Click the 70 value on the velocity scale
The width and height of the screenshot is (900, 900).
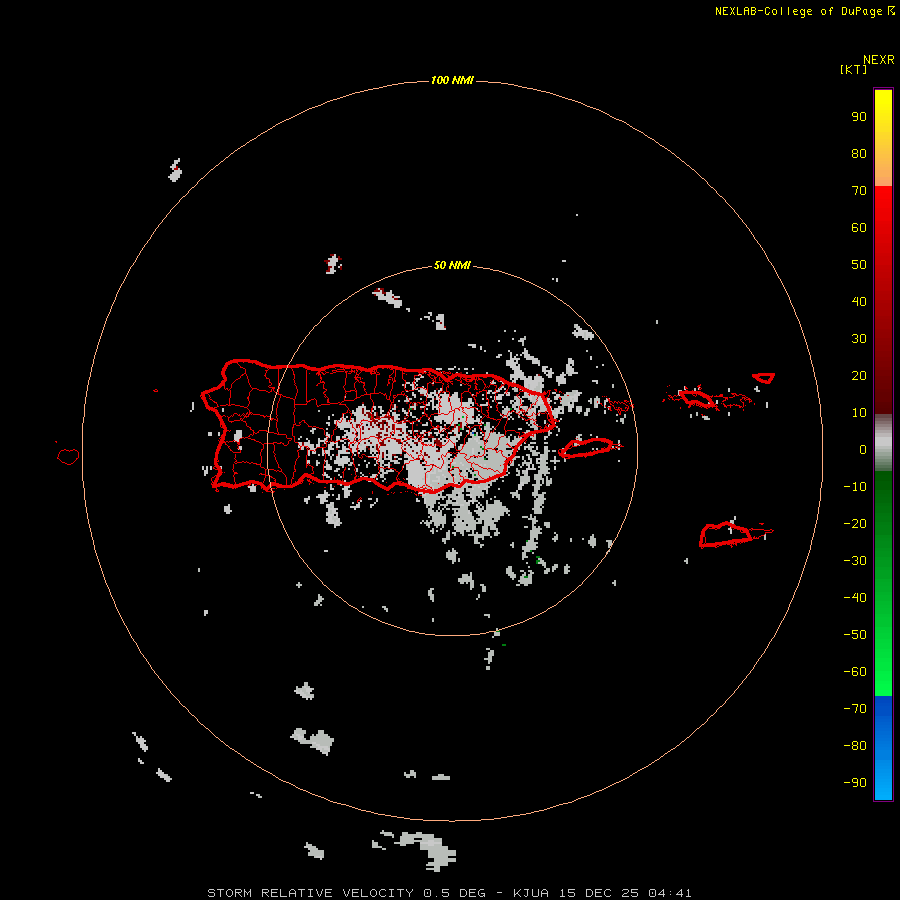click(x=859, y=191)
